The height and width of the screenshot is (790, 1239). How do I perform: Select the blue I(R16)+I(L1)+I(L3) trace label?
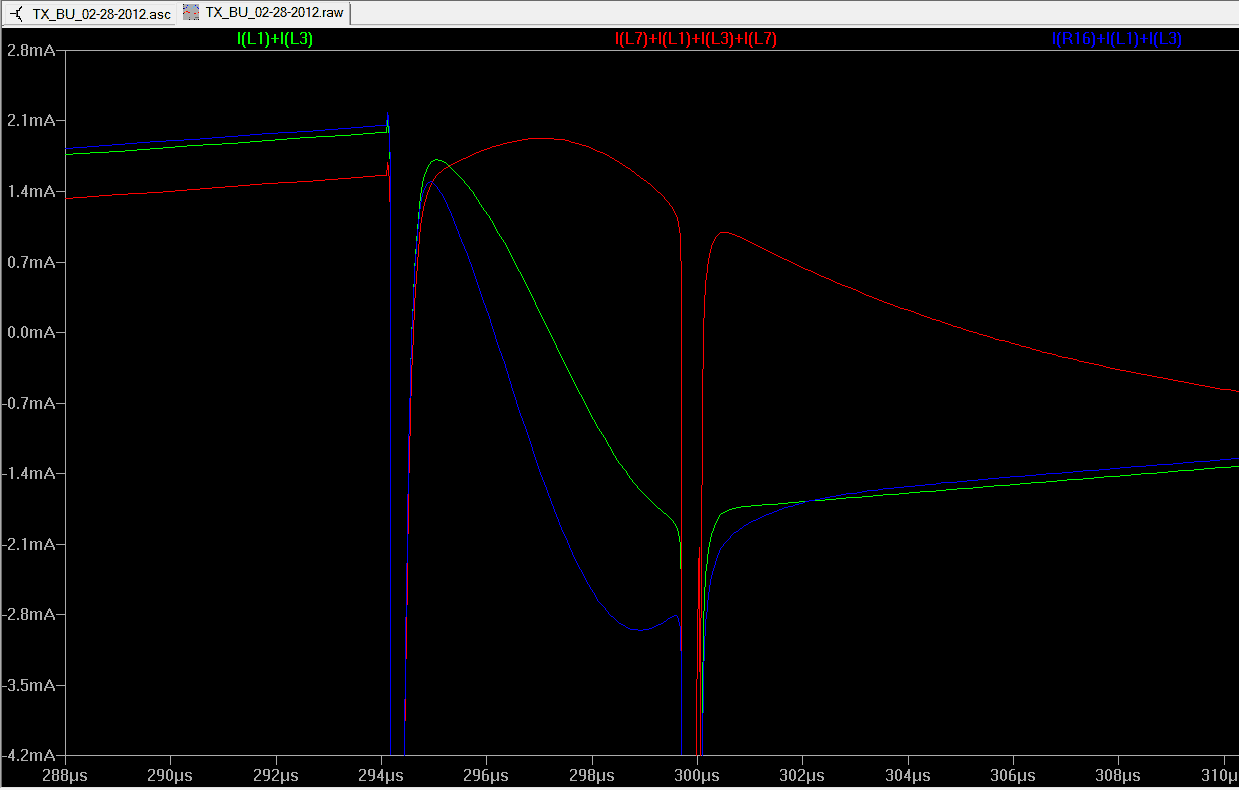[x=1116, y=39]
